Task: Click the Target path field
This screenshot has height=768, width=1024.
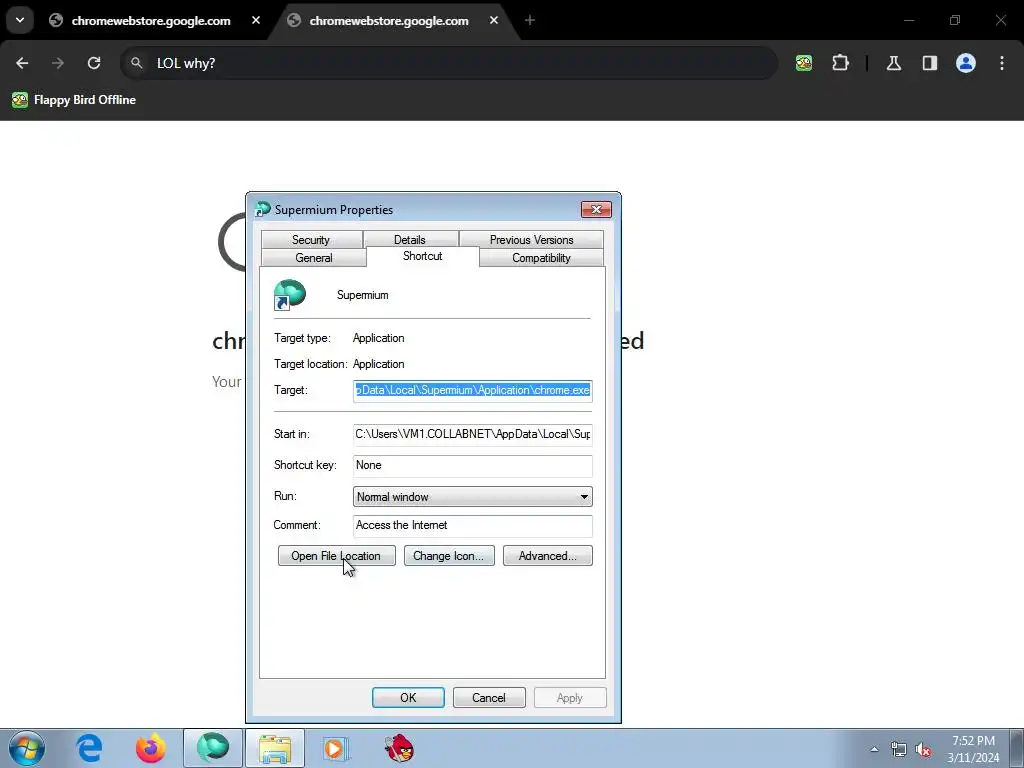Action: (x=473, y=391)
